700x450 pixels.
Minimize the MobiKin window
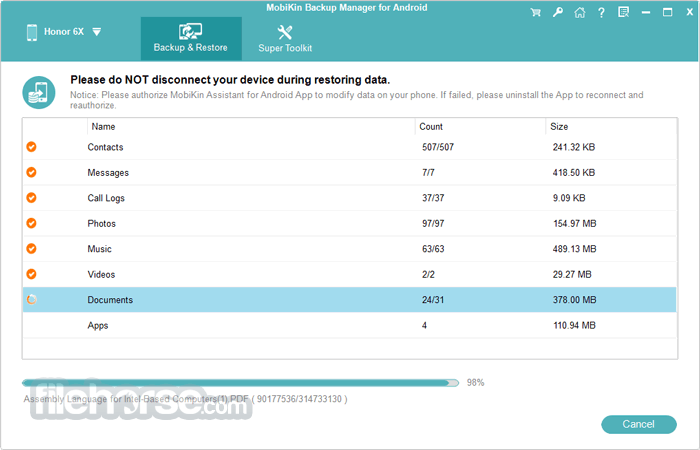coord(646,12)
